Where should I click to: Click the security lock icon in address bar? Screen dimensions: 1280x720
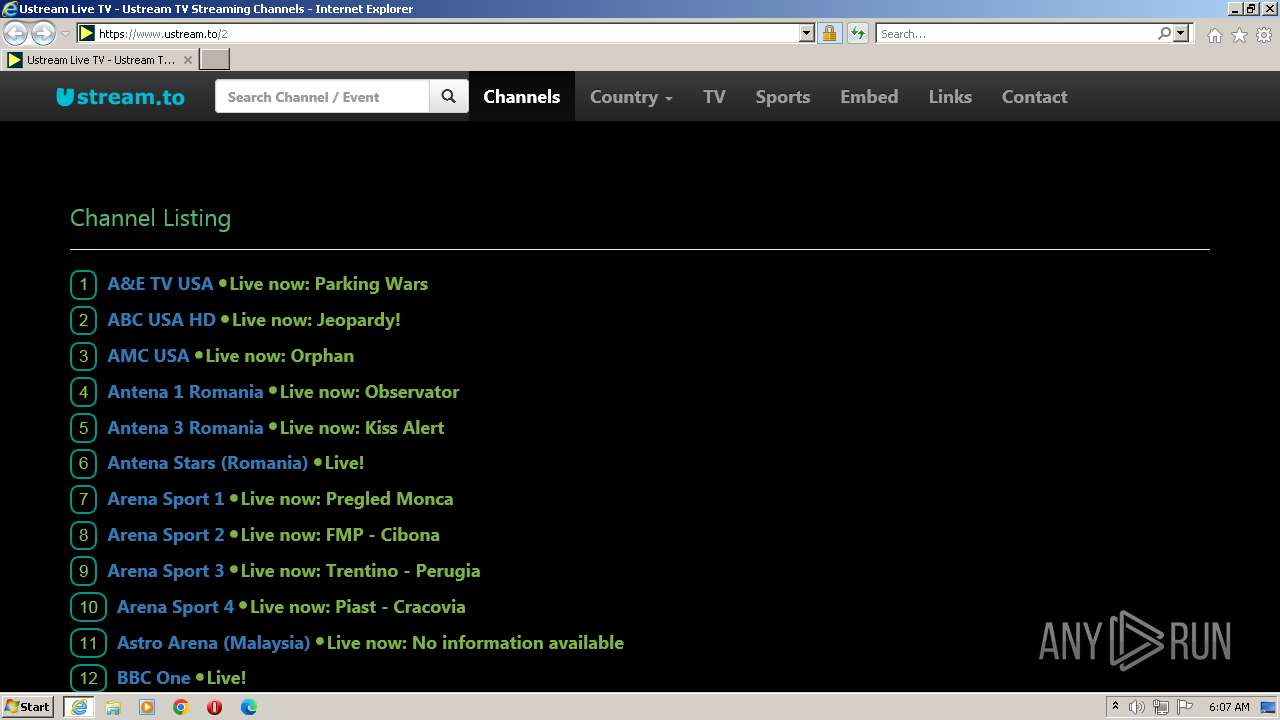(829, 33)
